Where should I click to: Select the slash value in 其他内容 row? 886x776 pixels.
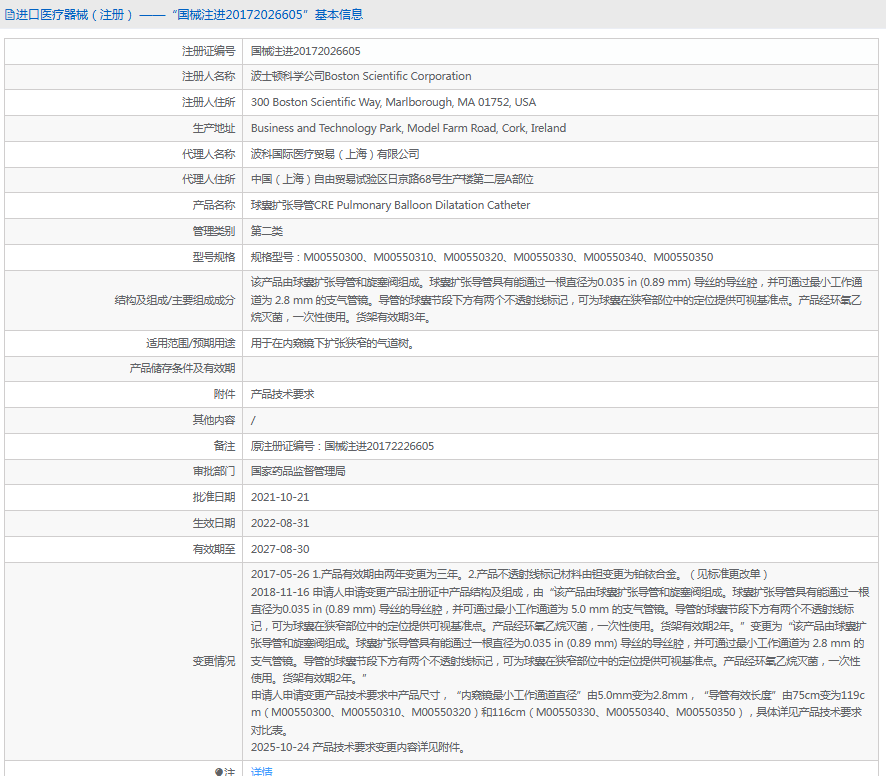(x=253, y=420)
